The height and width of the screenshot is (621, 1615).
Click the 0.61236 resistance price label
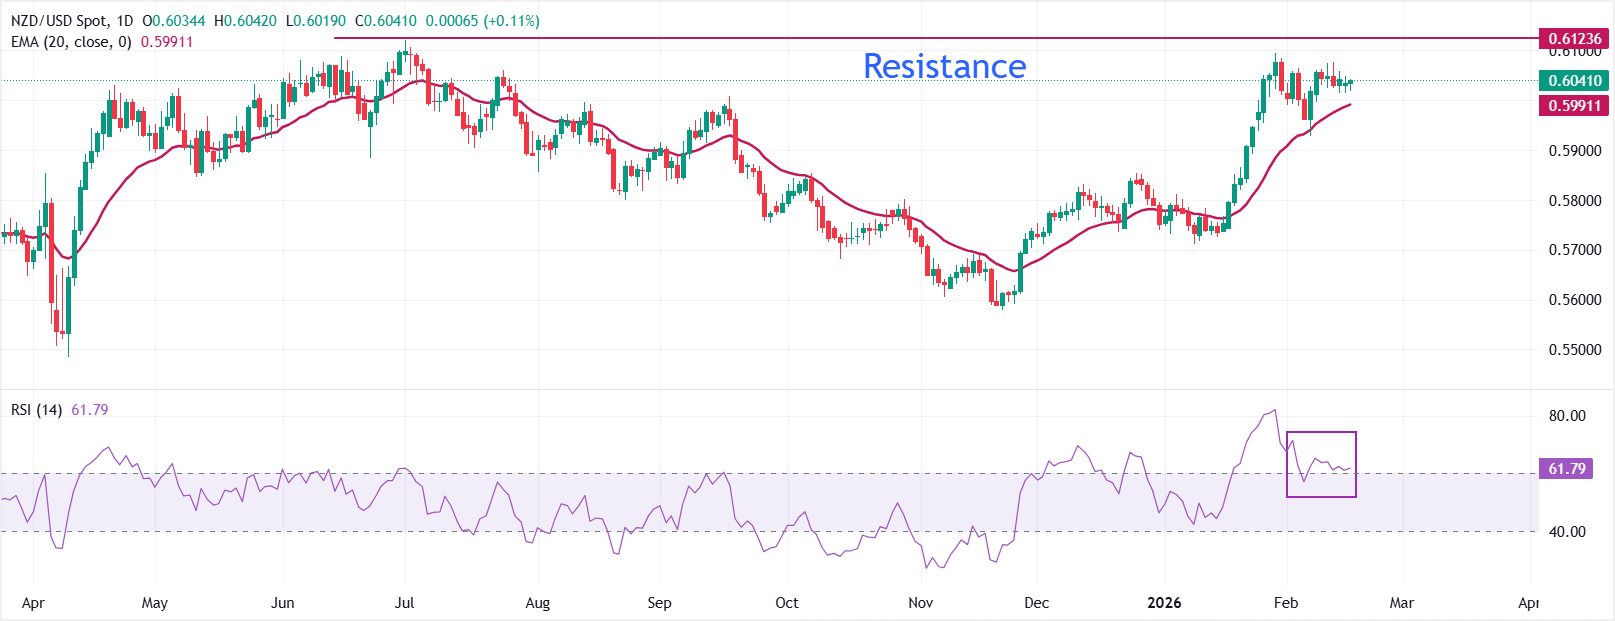click(1574, 39)
